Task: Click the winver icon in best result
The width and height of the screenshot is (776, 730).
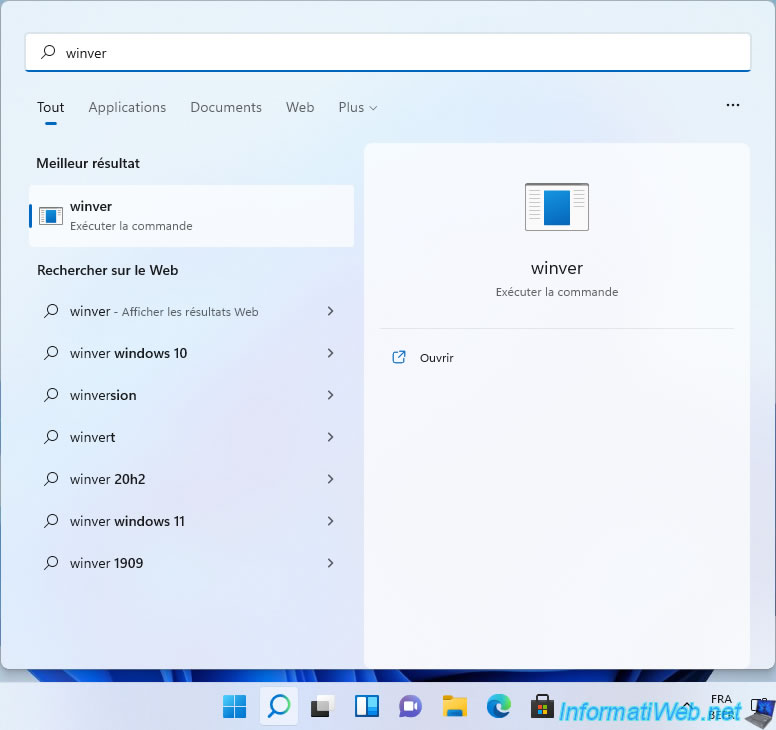Action: pos(51,216)
